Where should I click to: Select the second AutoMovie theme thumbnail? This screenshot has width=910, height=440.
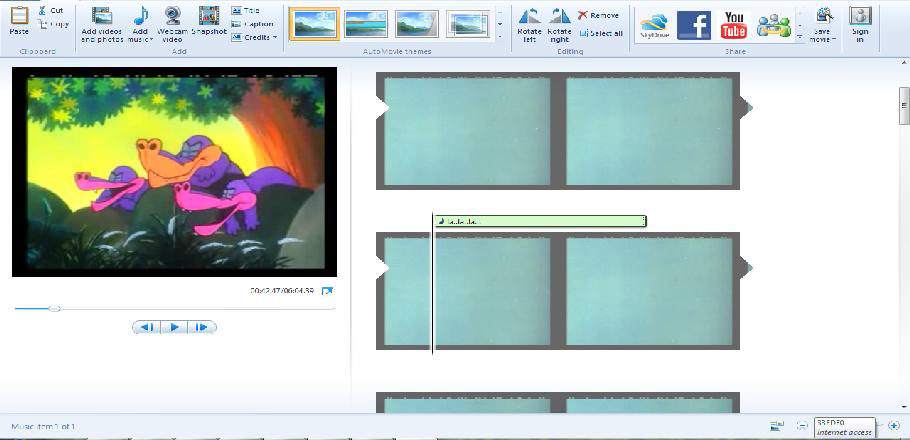pos(366,24)
